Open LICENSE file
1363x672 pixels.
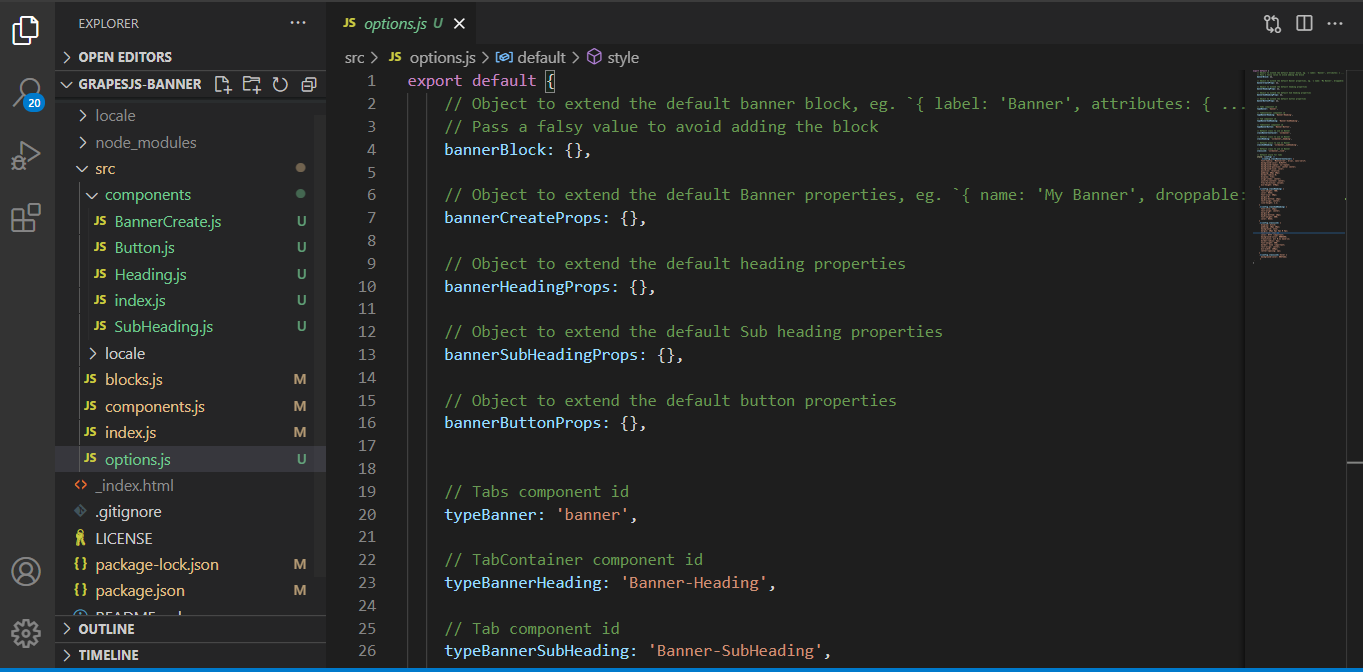[x=190, y=538]
